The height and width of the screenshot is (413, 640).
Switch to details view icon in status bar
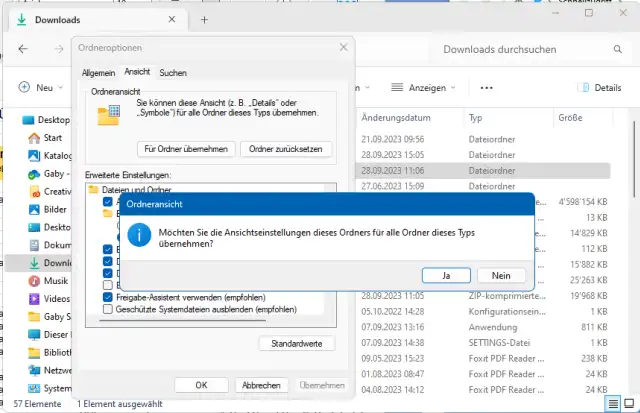pyautogui.click(x=613, y=404)
